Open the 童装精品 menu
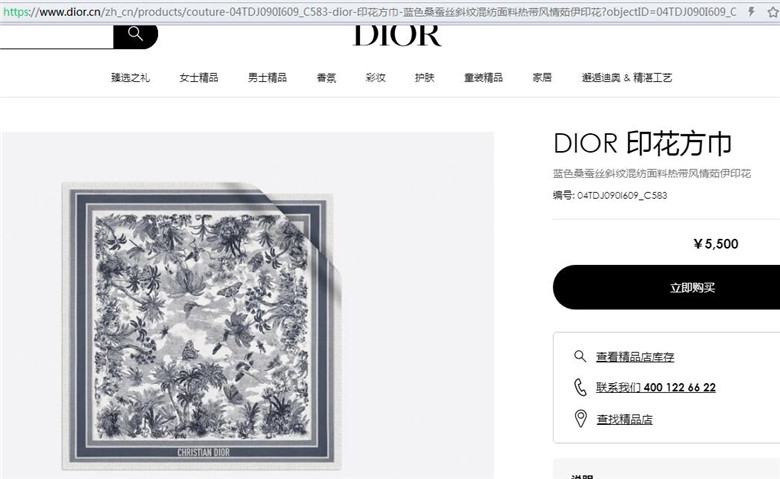The image size is (780, 479). (484, 78)
